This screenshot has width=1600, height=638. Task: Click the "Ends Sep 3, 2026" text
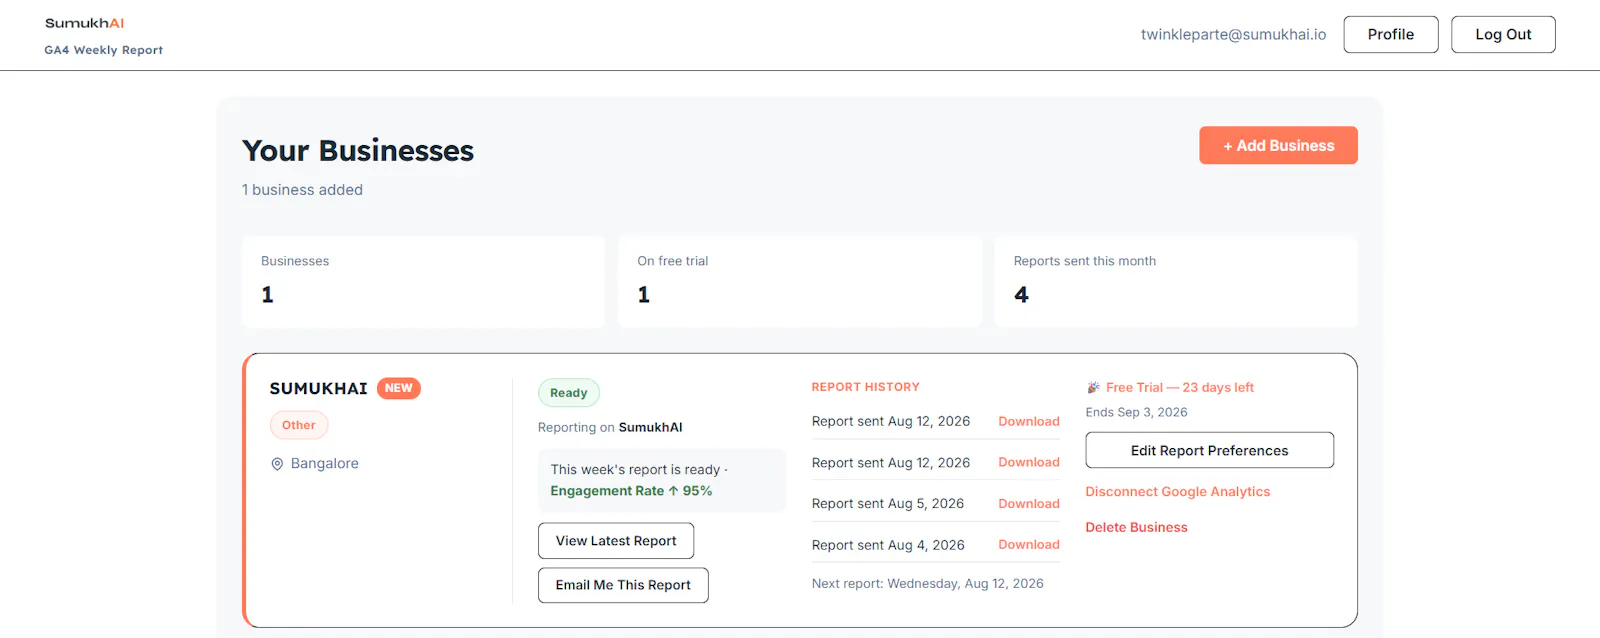coord(1136,412)
